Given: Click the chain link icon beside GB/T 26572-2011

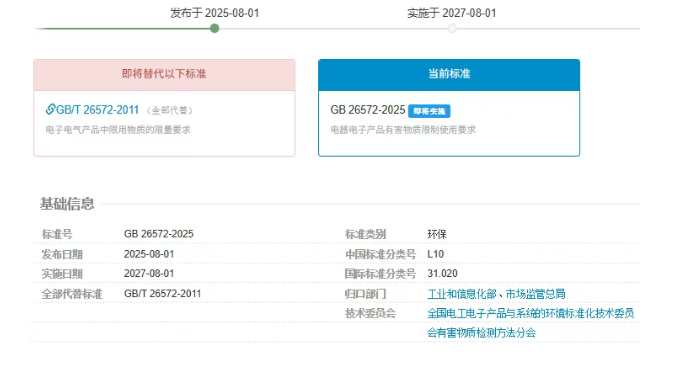Looking at the screenshot, I should [50, 109].
